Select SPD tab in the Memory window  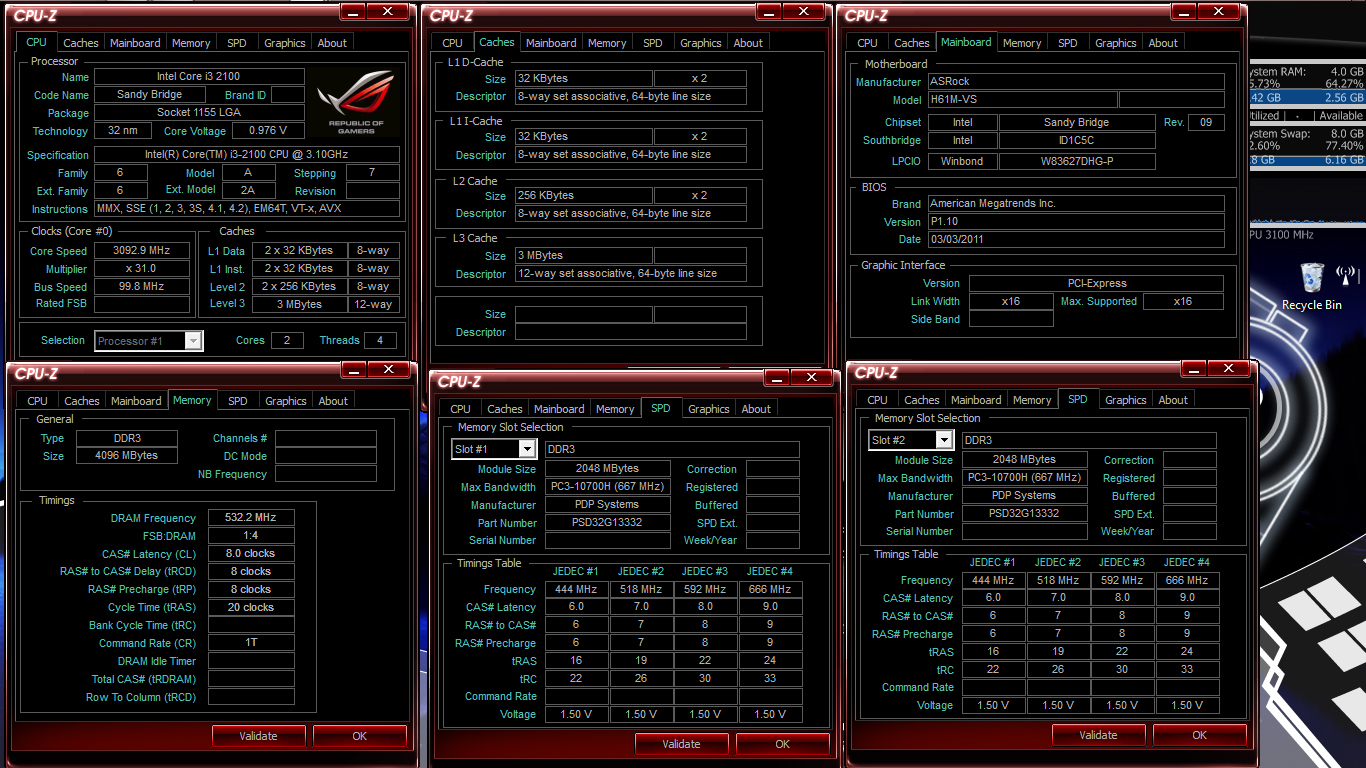click(x=238, y=401)
